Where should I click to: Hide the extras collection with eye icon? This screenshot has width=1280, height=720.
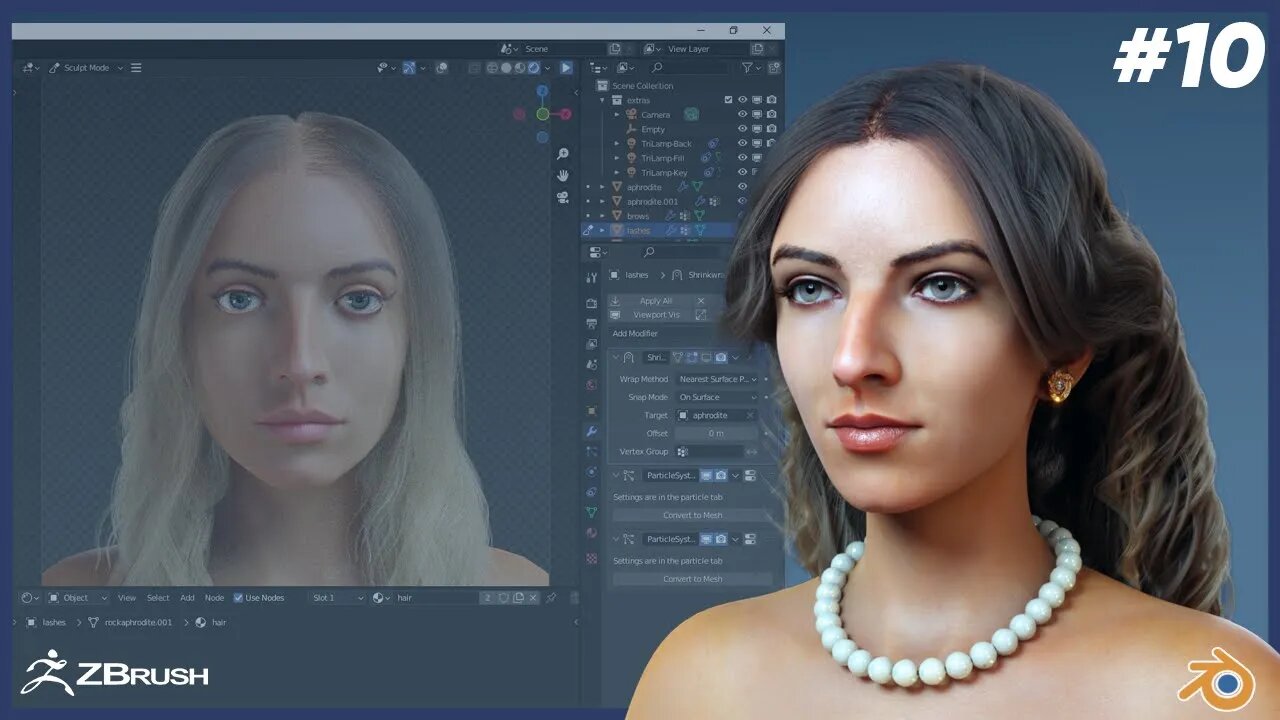point(742,100)
